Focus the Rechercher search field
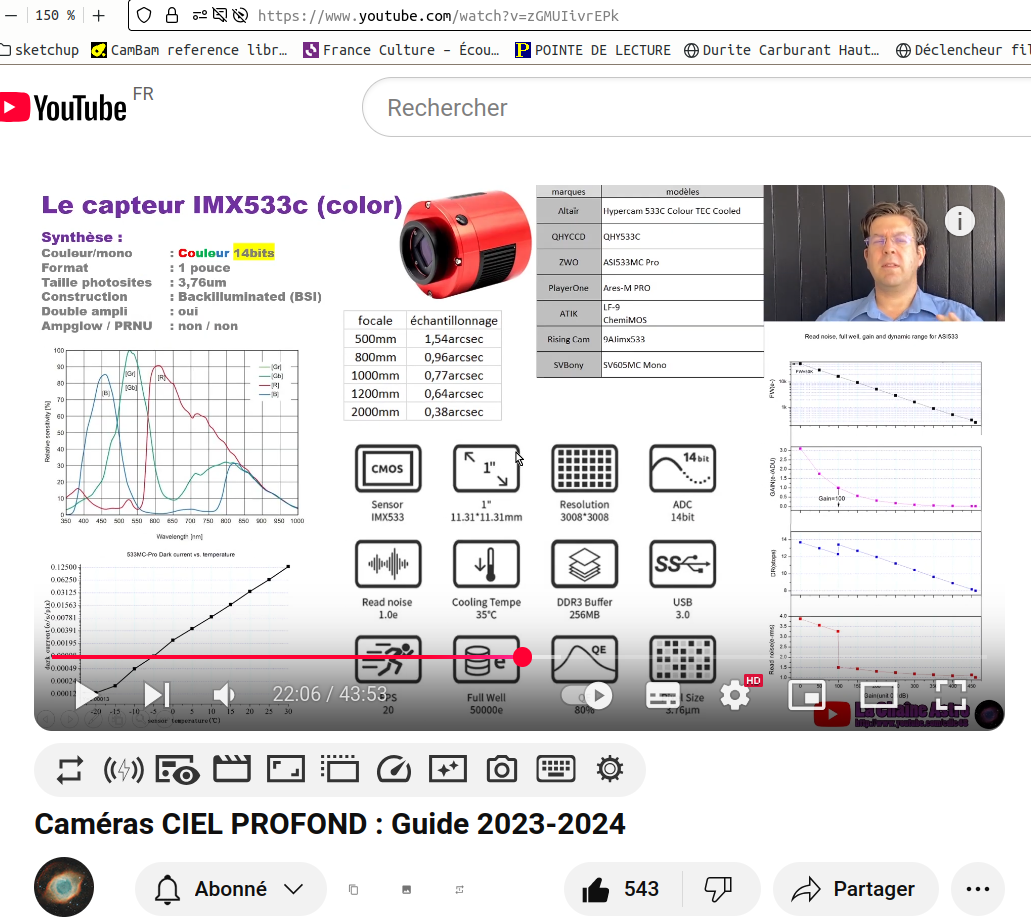 click(697, 107)
